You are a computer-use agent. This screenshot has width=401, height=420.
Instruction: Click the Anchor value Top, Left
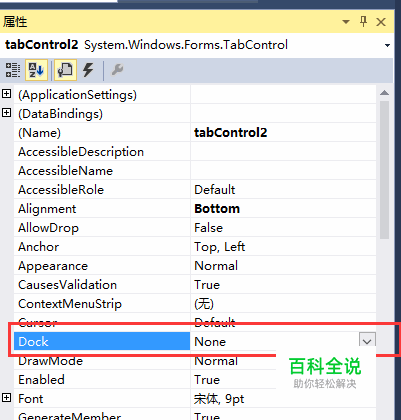click(x=220, y=247)
